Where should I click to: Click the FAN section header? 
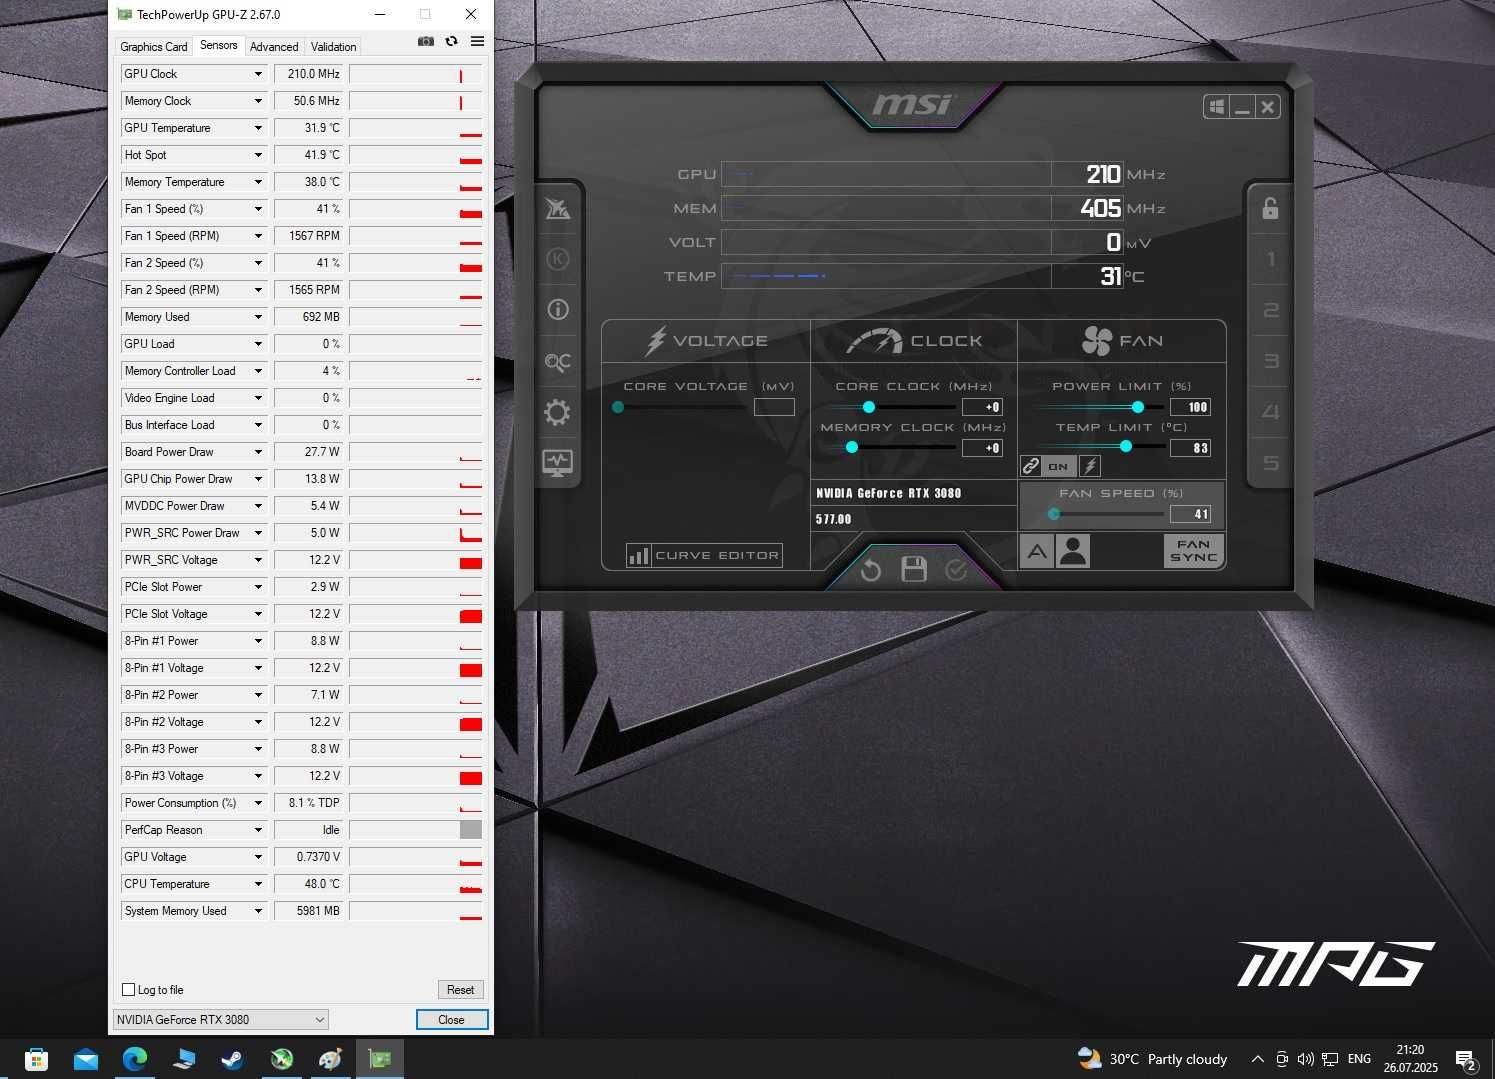pos(1122,341)
